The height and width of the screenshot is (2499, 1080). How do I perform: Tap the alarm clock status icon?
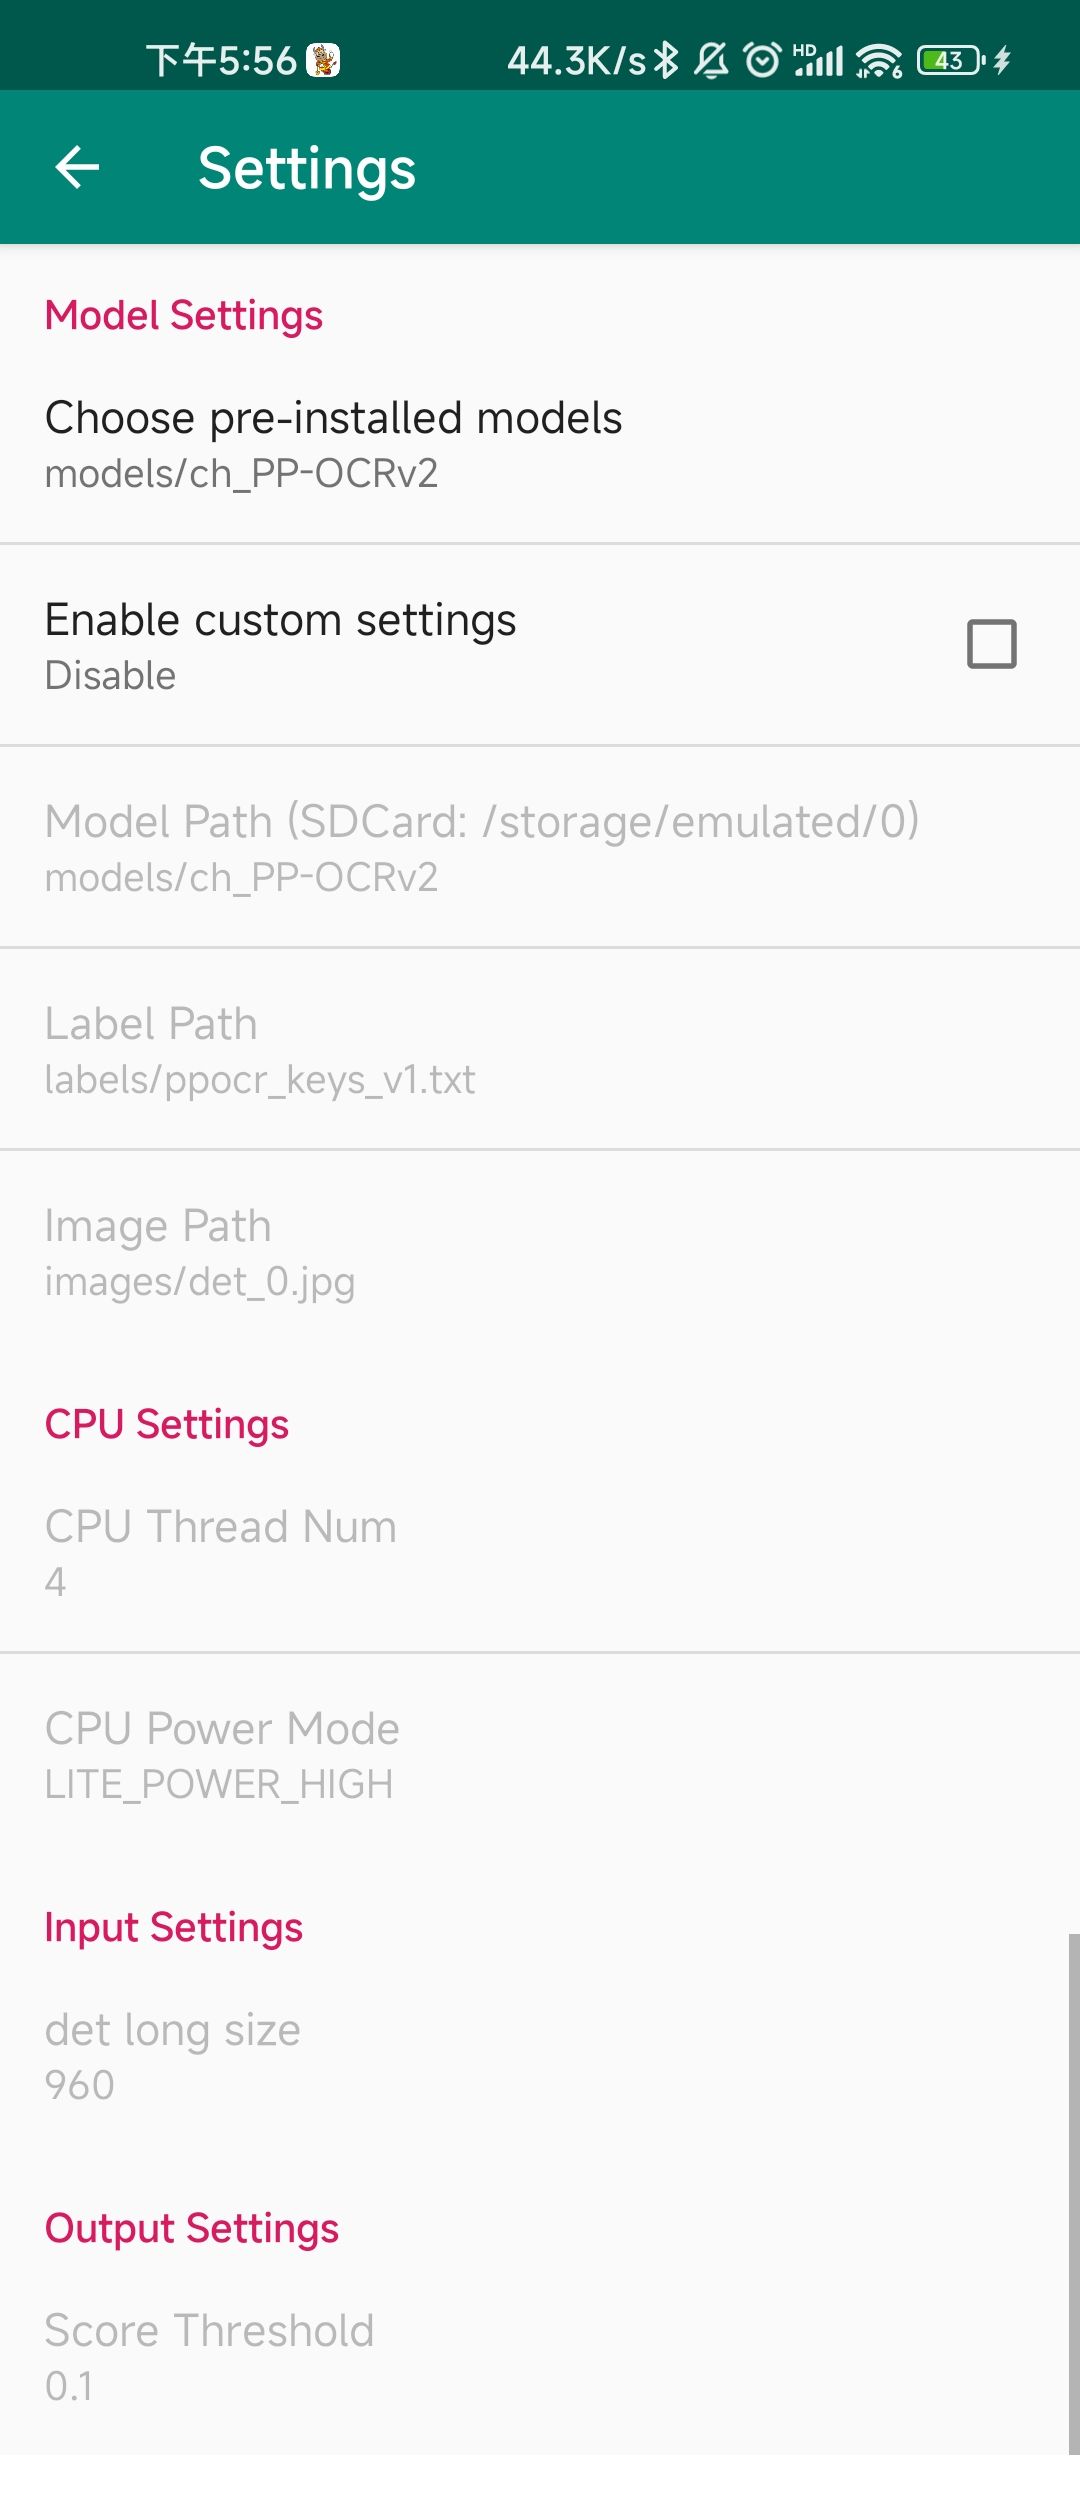(763, 61)
